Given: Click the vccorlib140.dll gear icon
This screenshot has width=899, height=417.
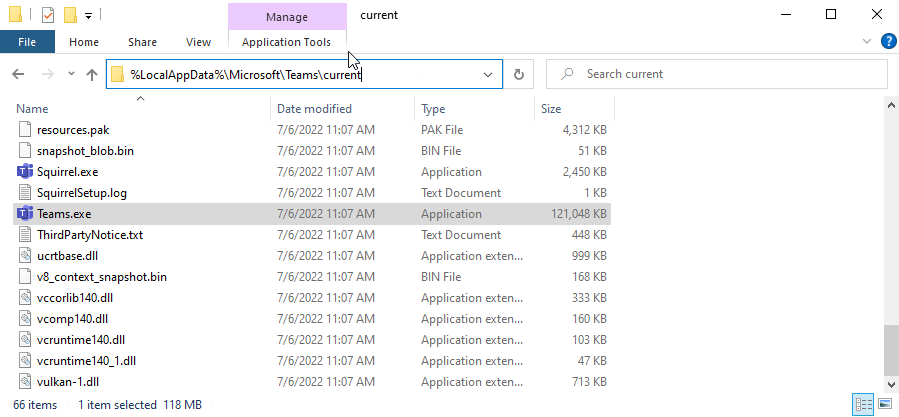Looking at the screenshot, I should coord(24,298).
